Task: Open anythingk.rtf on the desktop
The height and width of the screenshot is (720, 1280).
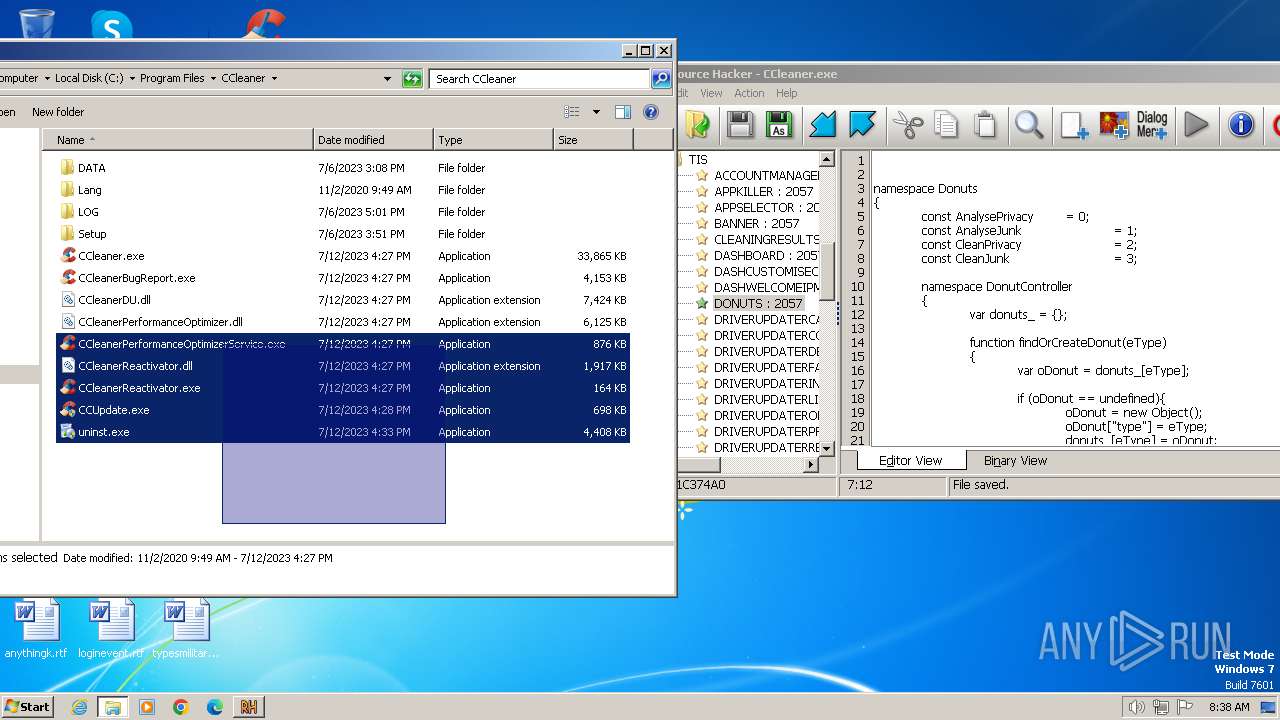Action: point(38,630)
